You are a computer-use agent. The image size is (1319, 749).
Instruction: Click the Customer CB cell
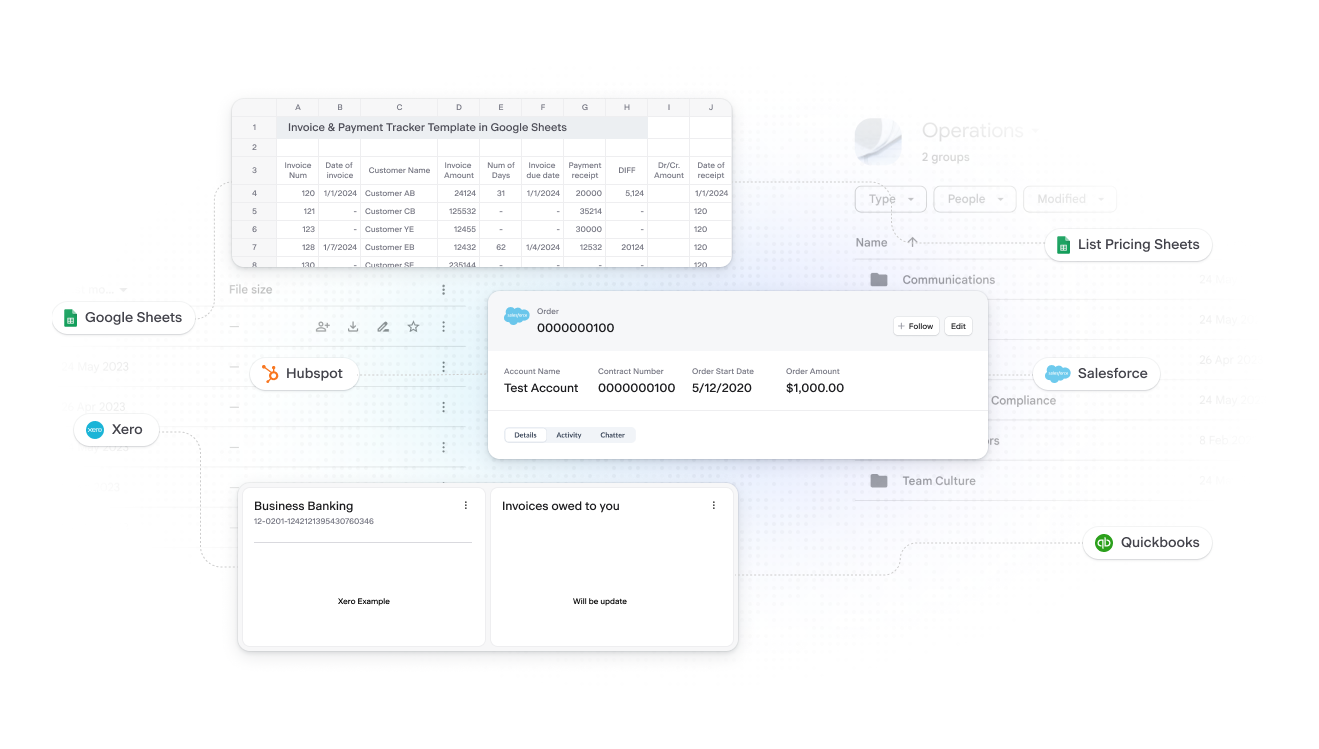tap(399, 212)
